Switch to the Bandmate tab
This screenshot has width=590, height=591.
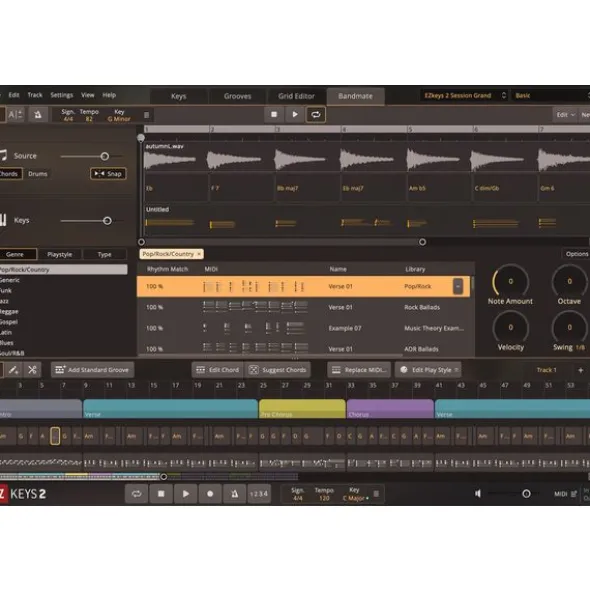(356, 96)
